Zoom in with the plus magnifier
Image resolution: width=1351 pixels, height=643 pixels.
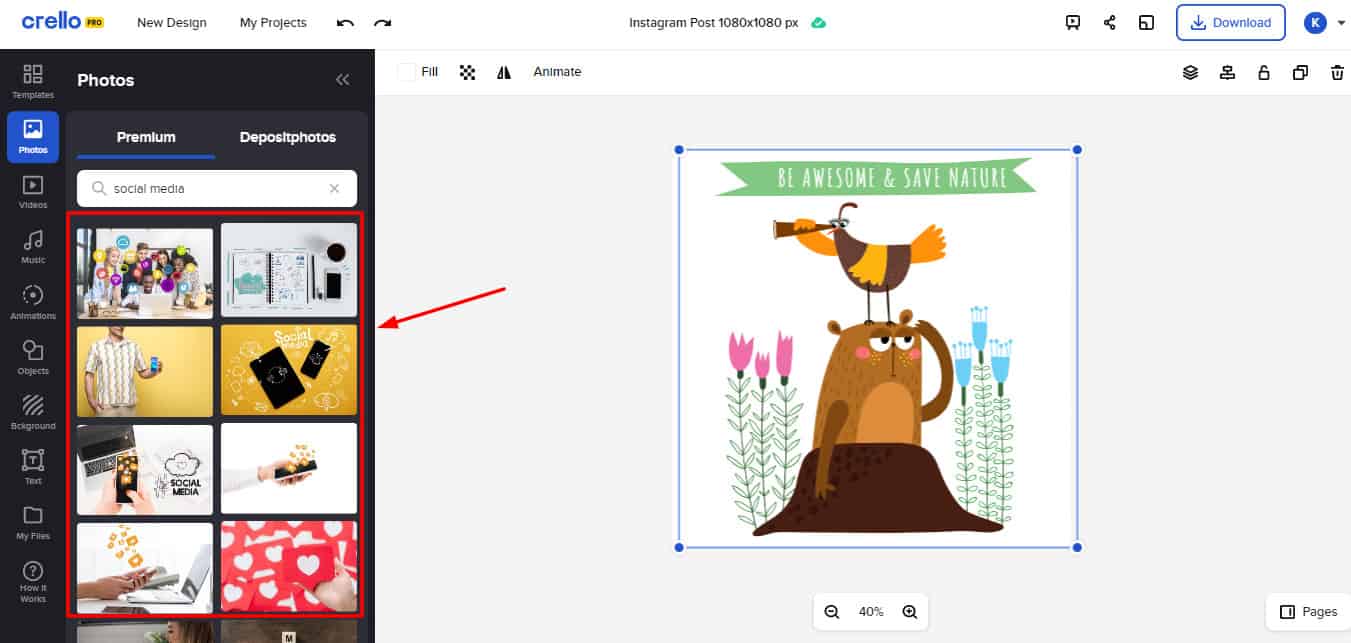tap(909, 611)
